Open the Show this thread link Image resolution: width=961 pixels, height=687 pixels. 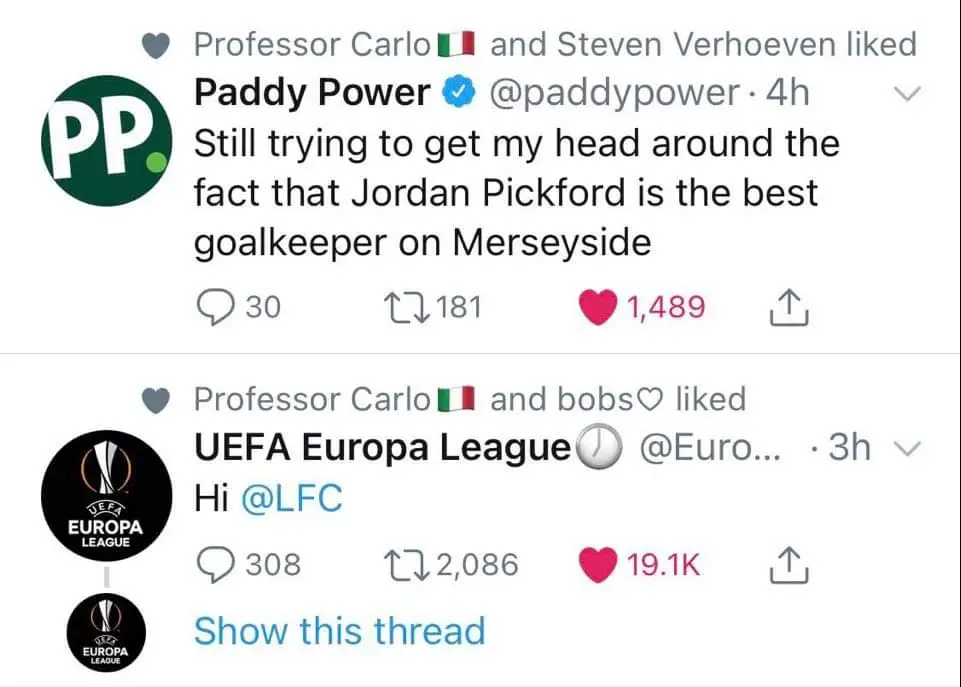[339, 631]
